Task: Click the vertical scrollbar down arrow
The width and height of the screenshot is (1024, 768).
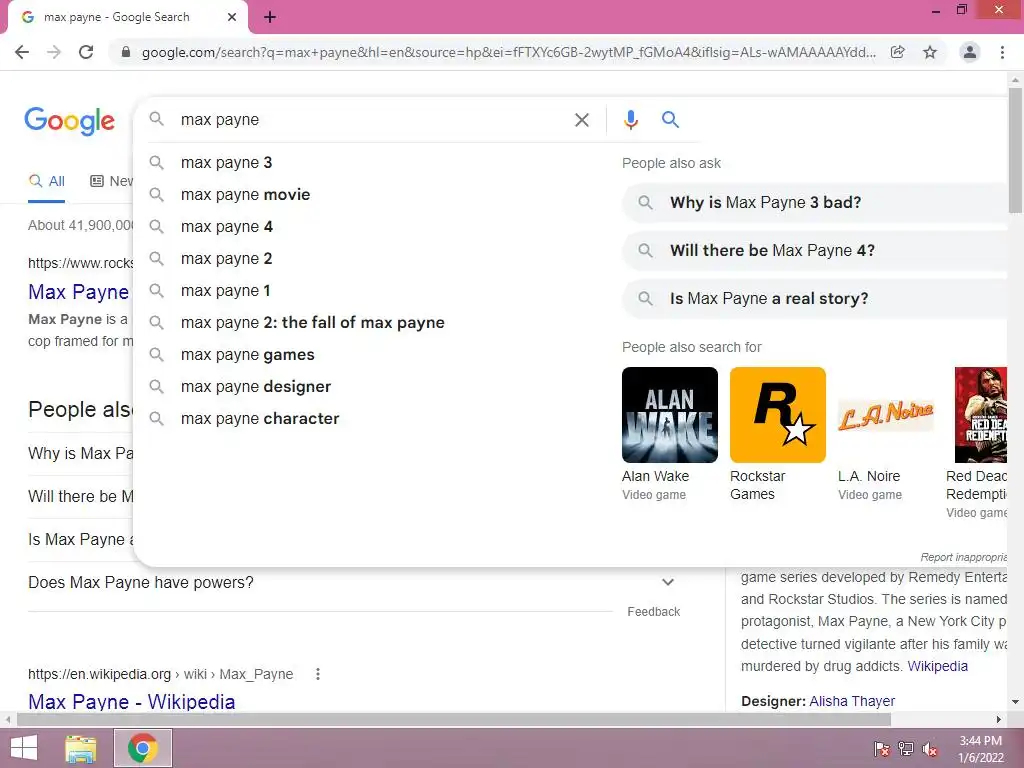Action: click(1015, 702)
